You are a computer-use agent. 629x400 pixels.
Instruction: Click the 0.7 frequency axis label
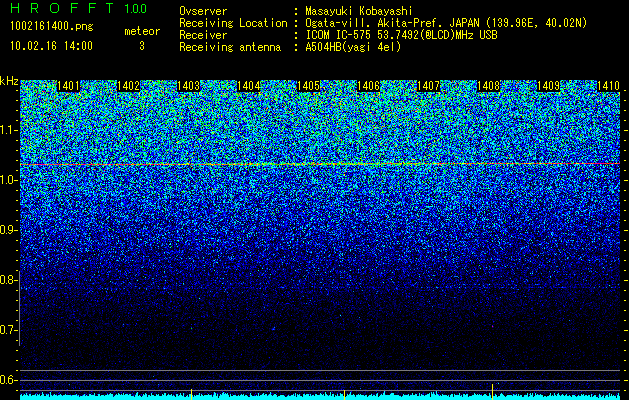(8, 330)
